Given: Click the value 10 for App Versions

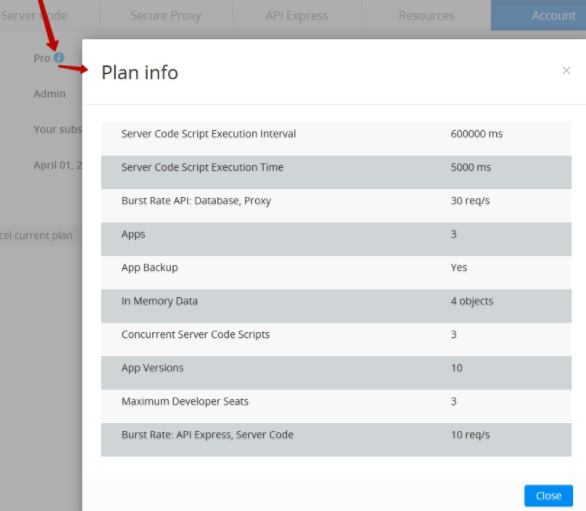Looking at the screenshot, I should click(x=457, y=368).
